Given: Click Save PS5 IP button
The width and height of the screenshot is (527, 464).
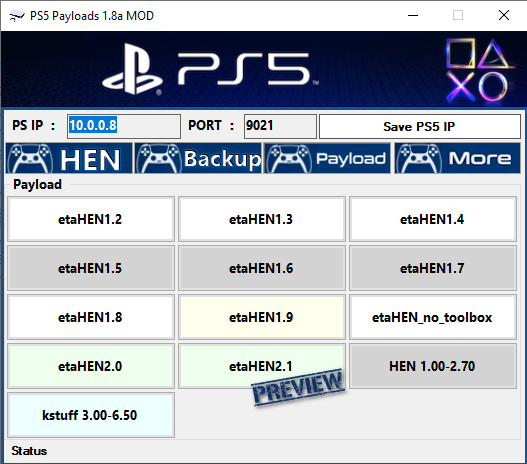Looking at the screenshot, I should [x=419, y=126].
